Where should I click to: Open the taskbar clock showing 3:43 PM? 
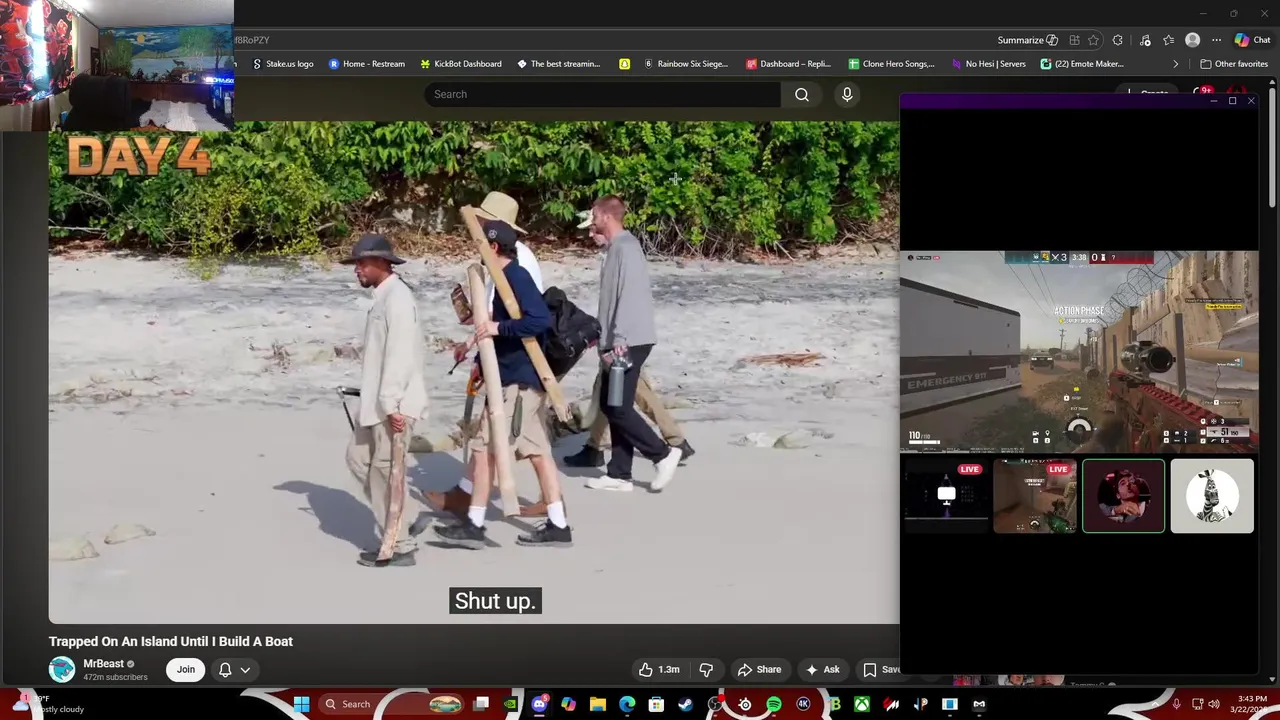click(x=1252, y=704)
